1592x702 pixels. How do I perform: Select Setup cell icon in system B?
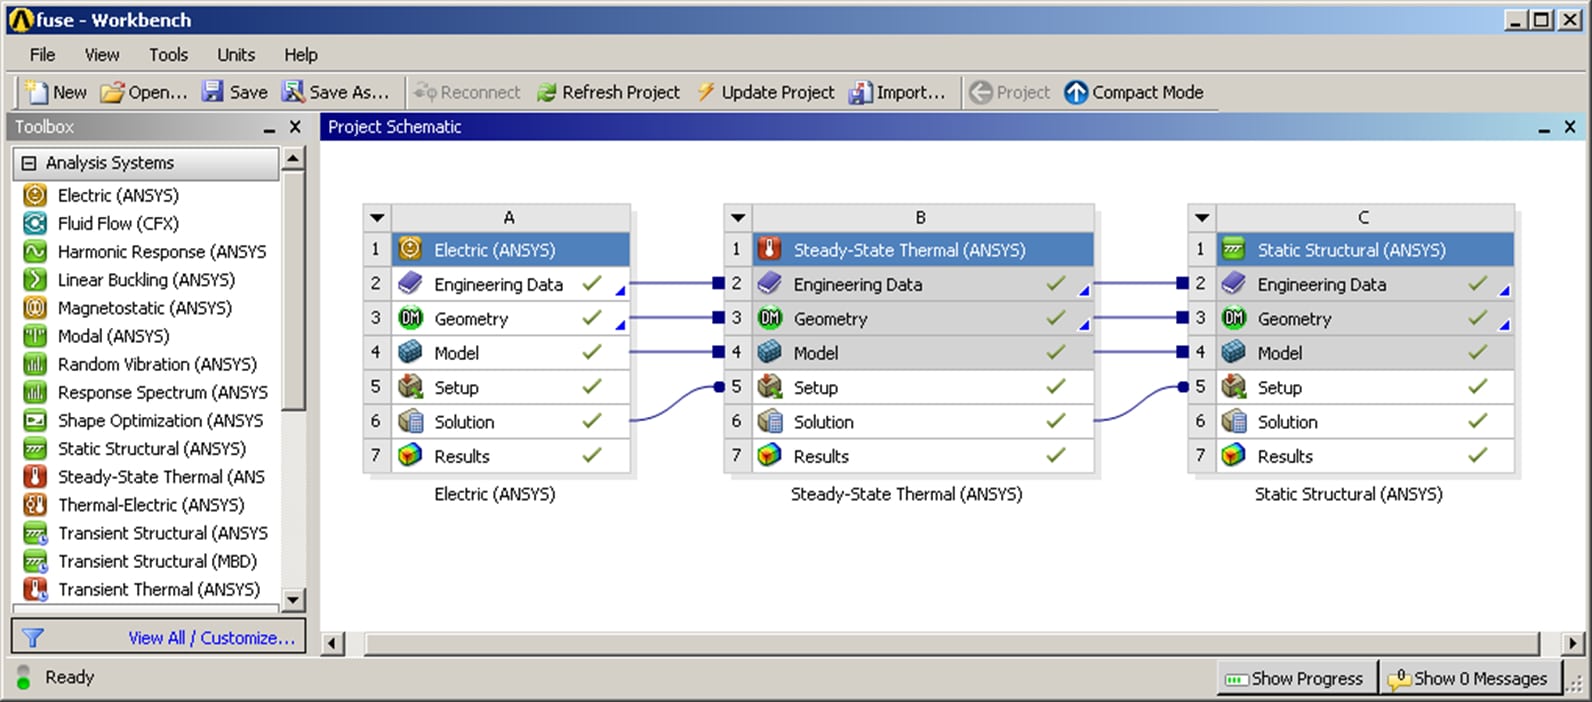point(769,387)
